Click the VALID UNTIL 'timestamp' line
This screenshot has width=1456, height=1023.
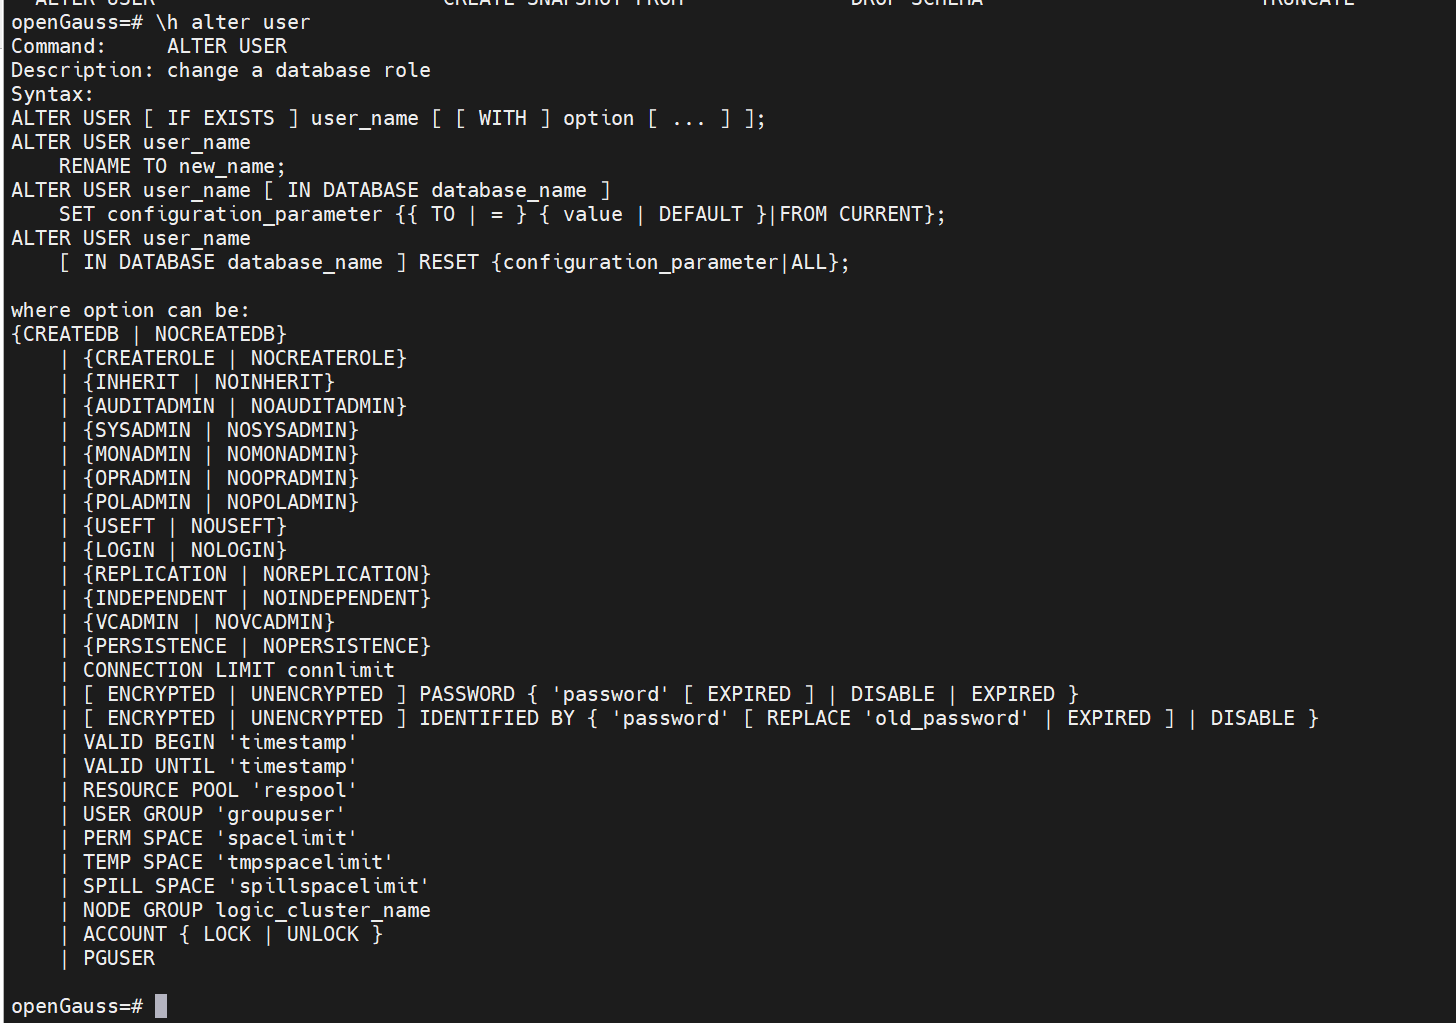[x=220, y=766]
